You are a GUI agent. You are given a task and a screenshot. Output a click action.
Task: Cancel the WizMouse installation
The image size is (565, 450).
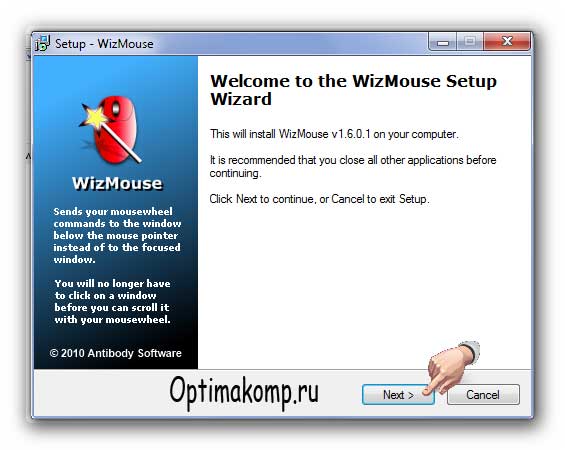(483, 395)
